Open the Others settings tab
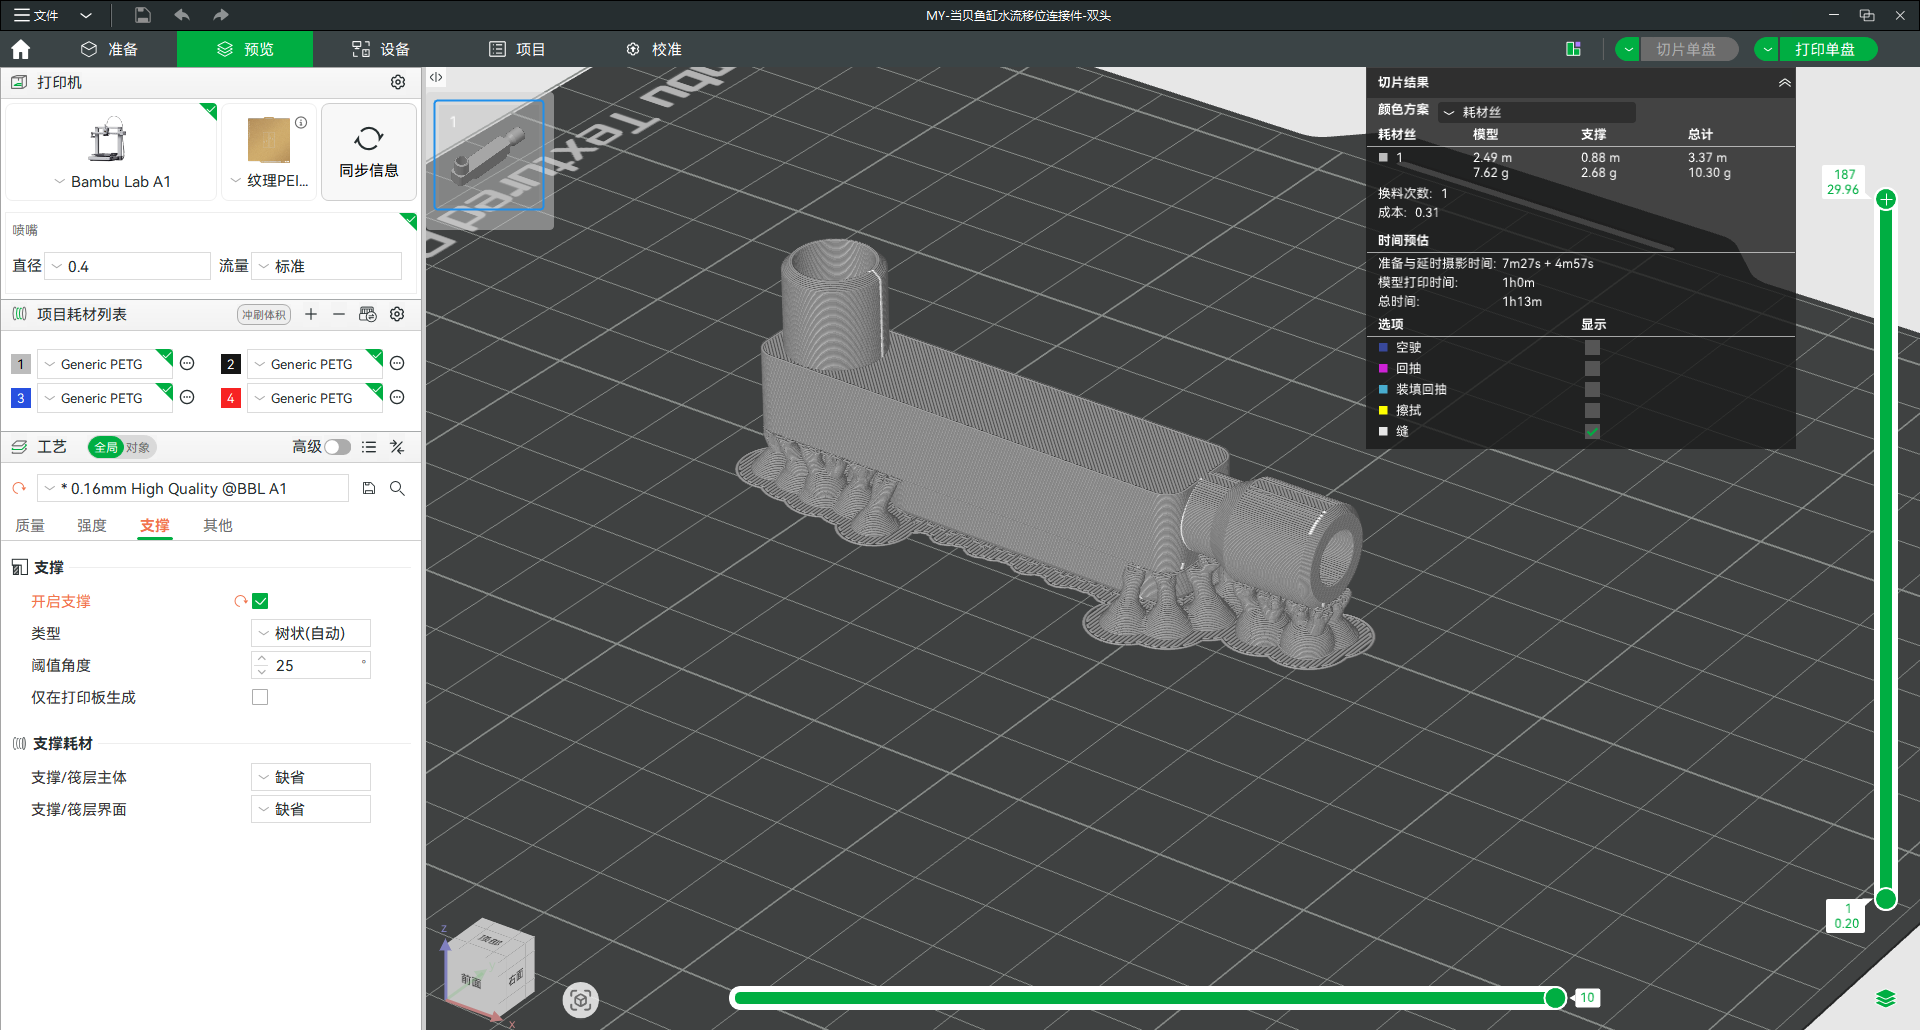The height and width of the screenshot is (1030, 1920). (x=218, y=525)
